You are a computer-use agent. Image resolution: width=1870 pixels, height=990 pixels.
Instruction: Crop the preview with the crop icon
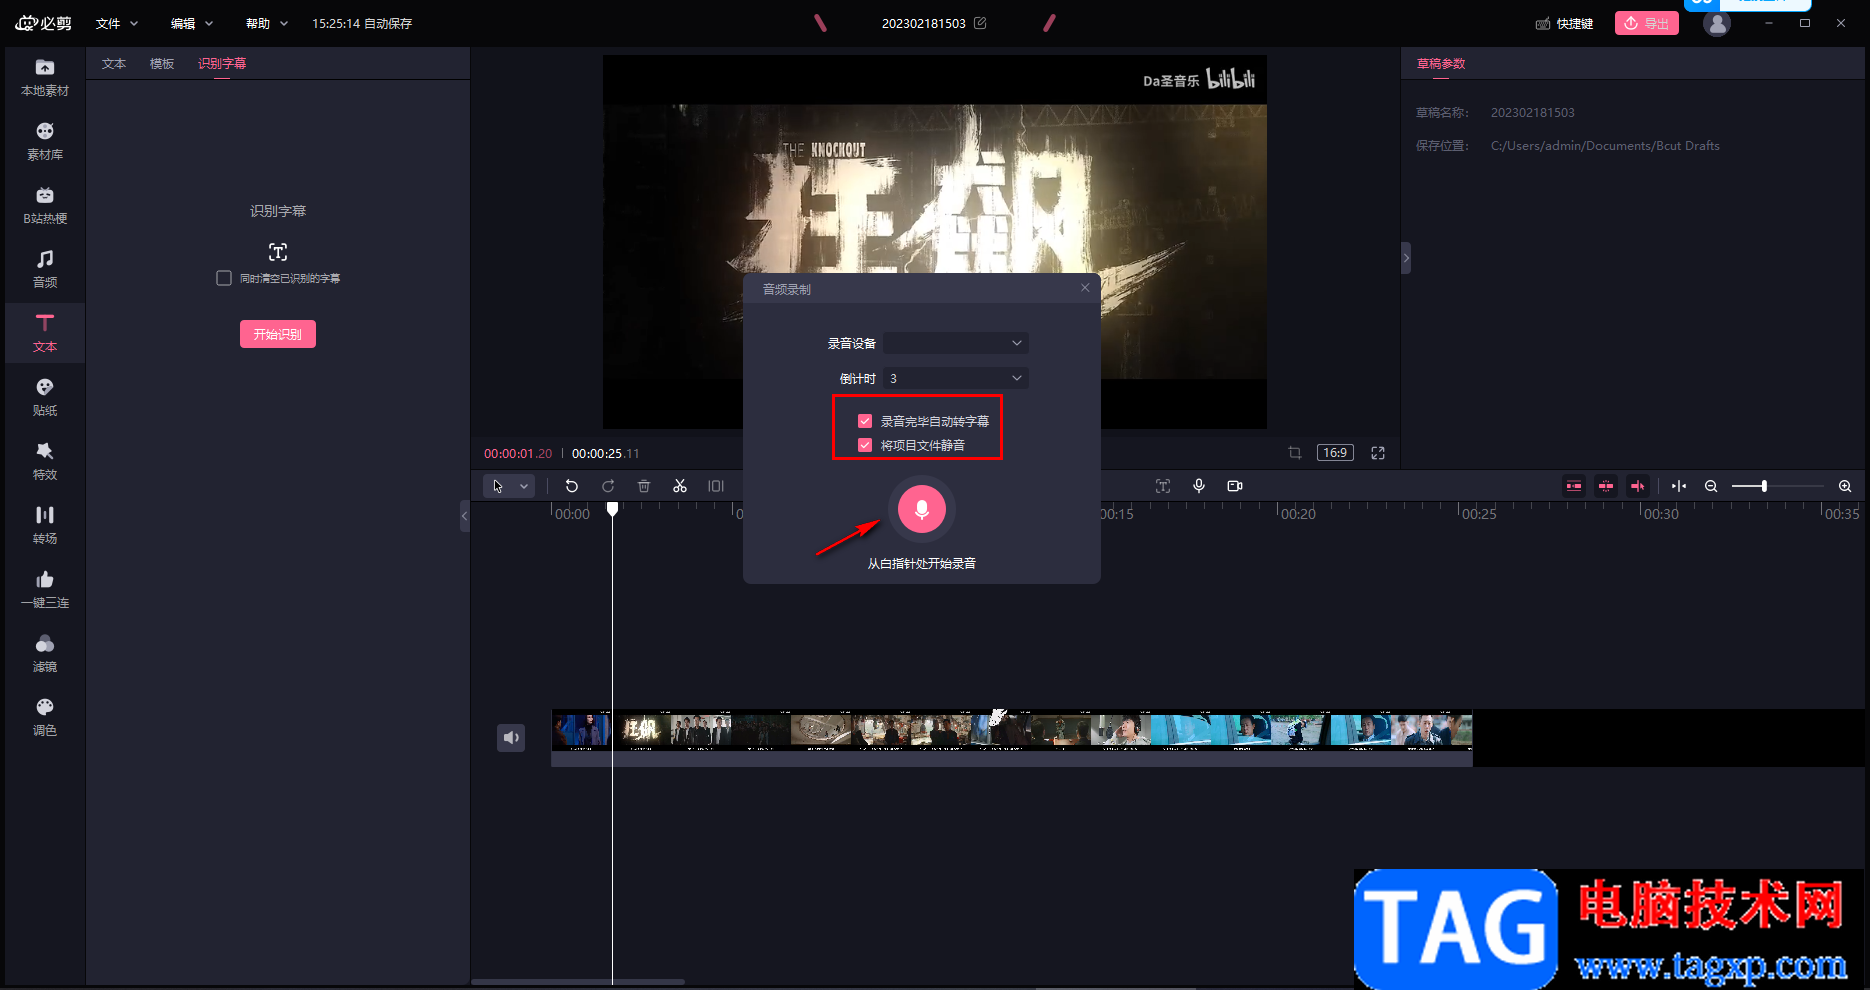(x=1295, y=453)
